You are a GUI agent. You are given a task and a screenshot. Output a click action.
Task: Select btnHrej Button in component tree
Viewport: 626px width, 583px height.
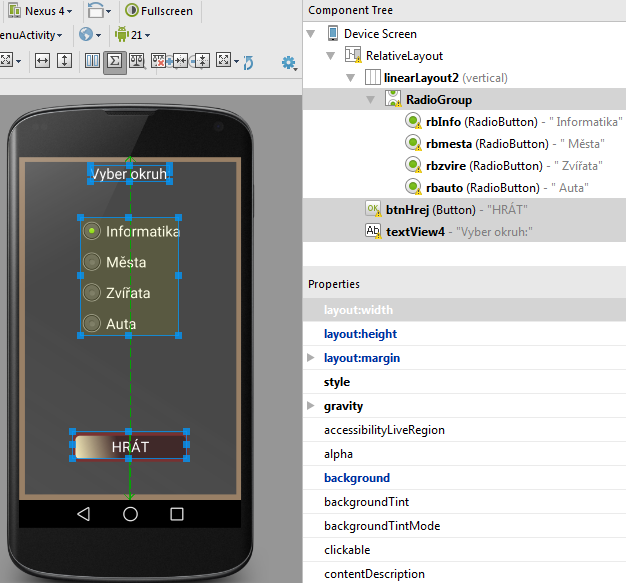pyautogui.click(x=456, y=210)
